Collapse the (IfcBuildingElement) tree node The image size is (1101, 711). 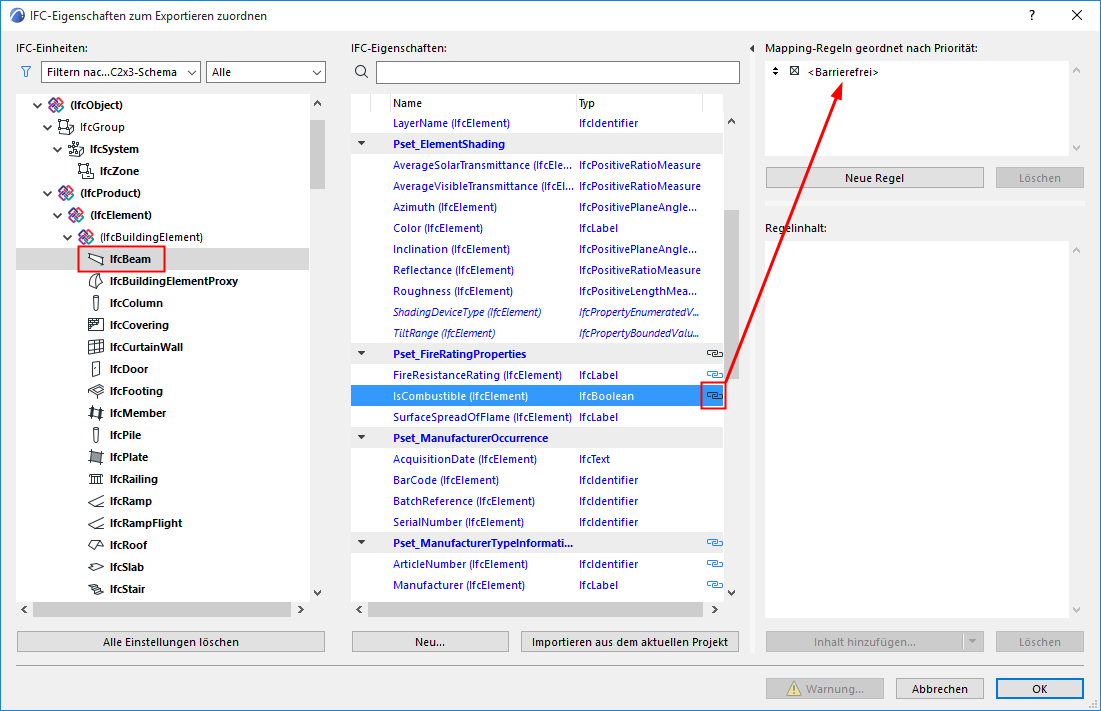pyautogui.click(x=67, y=237)
